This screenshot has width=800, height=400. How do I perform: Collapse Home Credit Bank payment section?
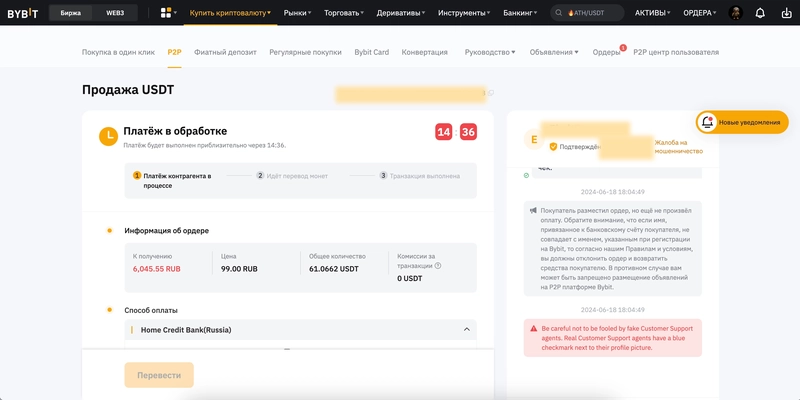466,330
